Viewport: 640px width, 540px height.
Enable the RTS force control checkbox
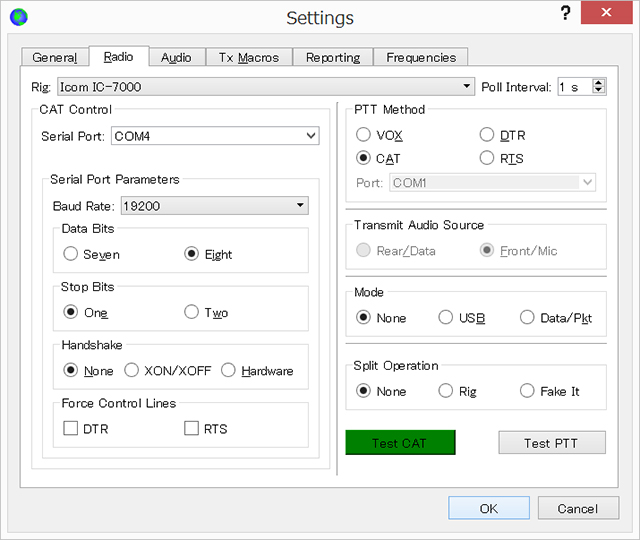[191, 429]
